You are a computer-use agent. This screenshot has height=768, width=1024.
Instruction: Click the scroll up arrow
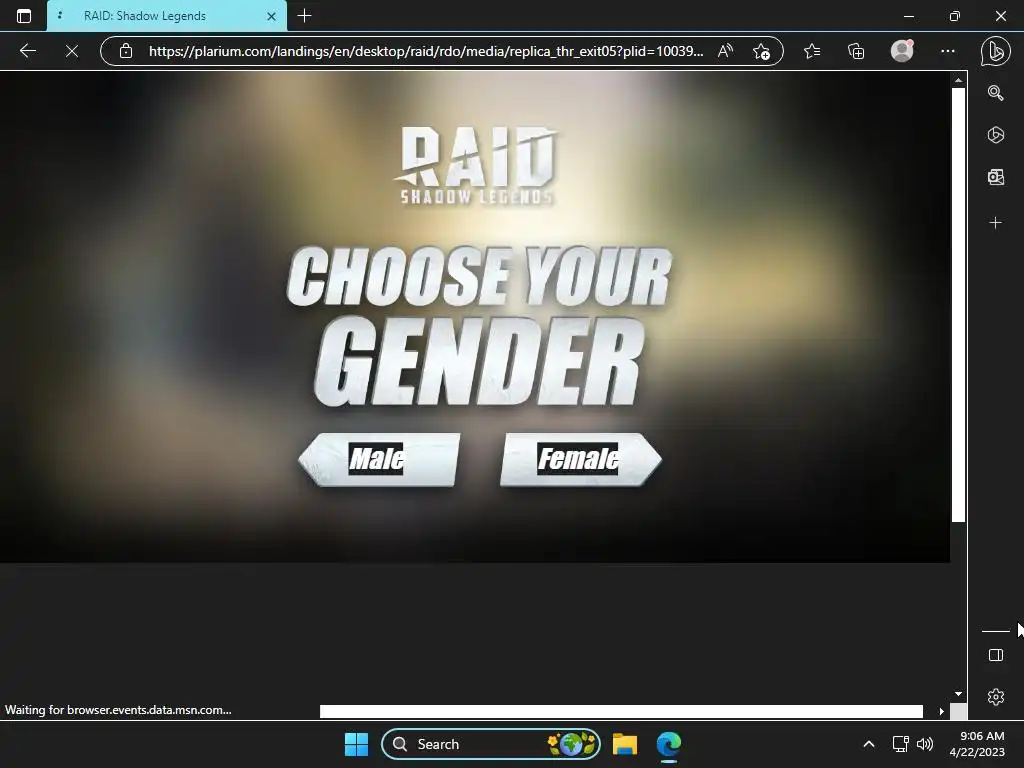click(x=958, y=80)
